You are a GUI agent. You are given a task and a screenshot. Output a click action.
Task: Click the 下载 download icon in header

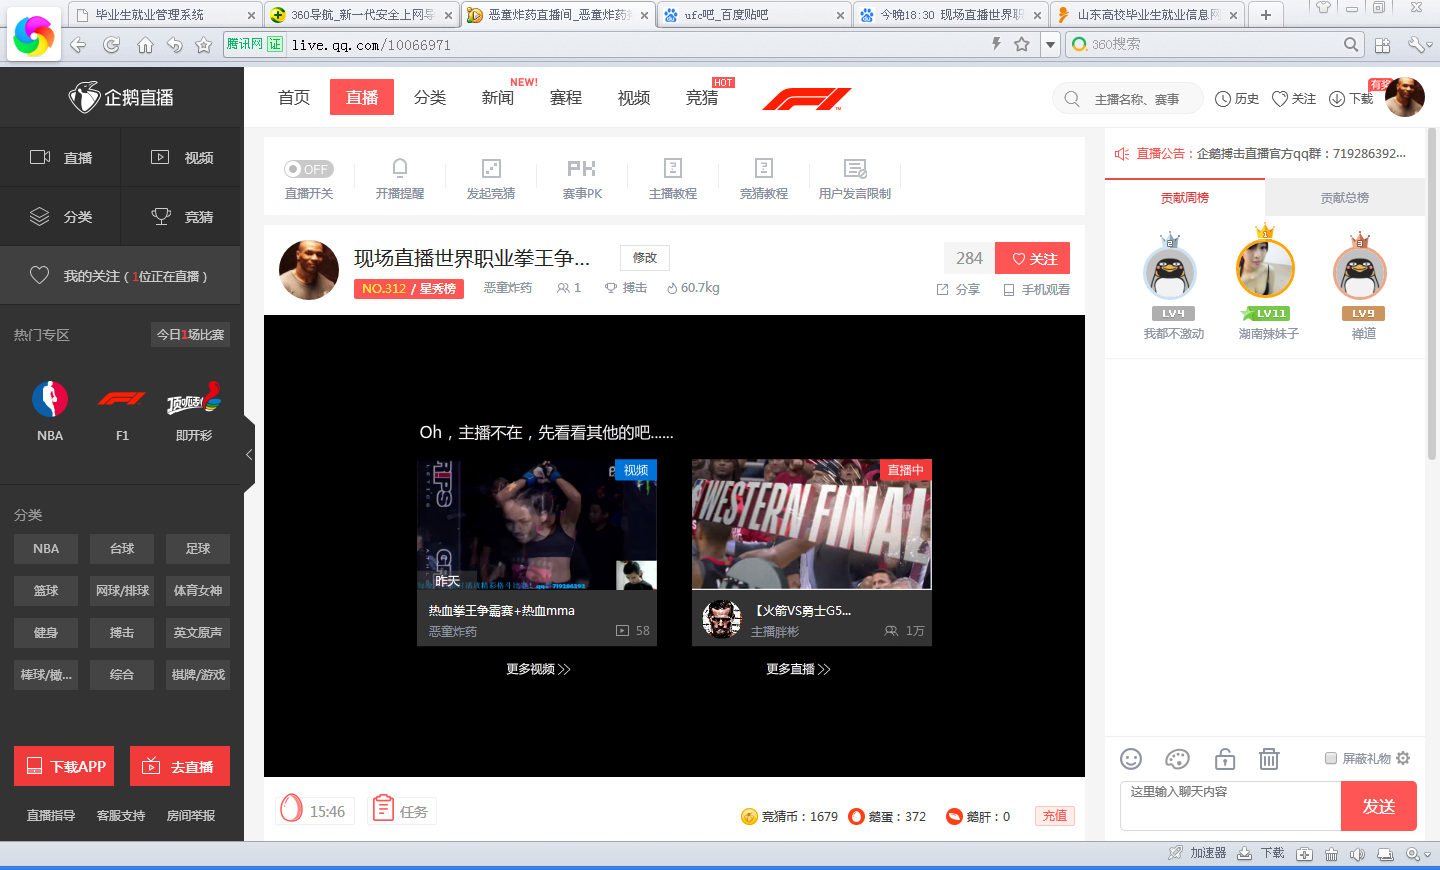[1337, 99]
